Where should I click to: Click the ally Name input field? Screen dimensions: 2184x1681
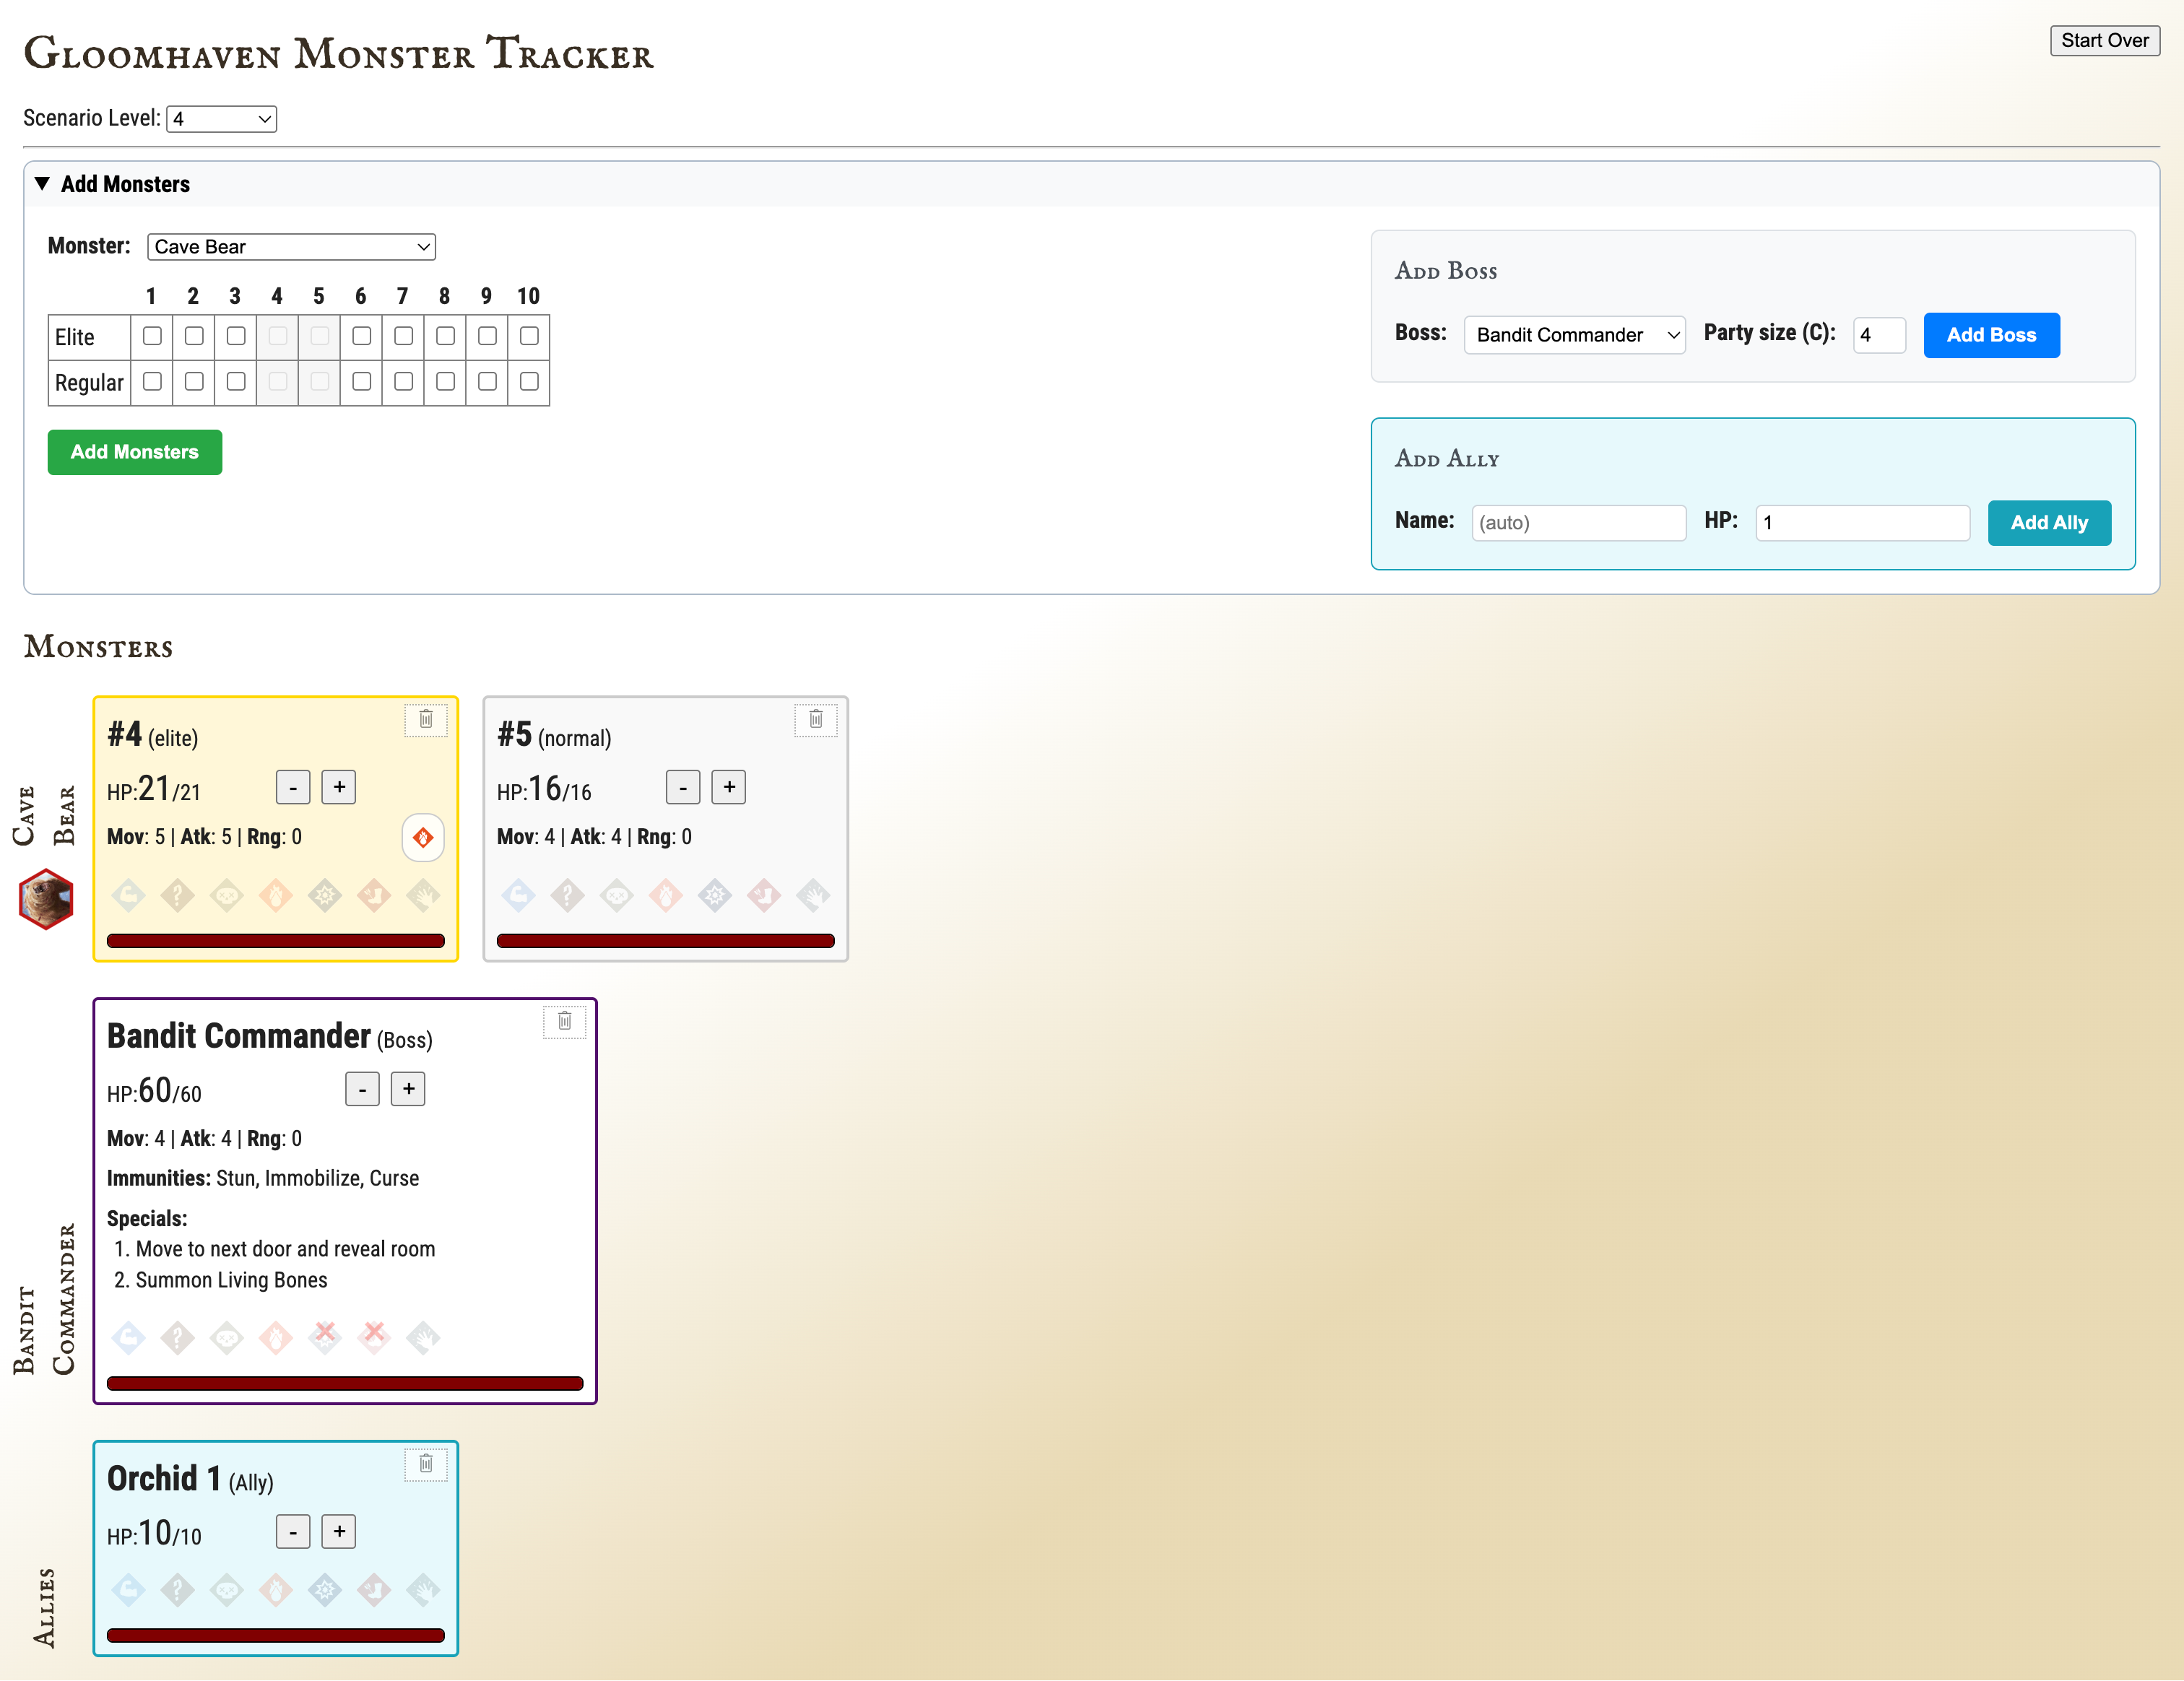pyautogui.click(x=1578, y=522)
